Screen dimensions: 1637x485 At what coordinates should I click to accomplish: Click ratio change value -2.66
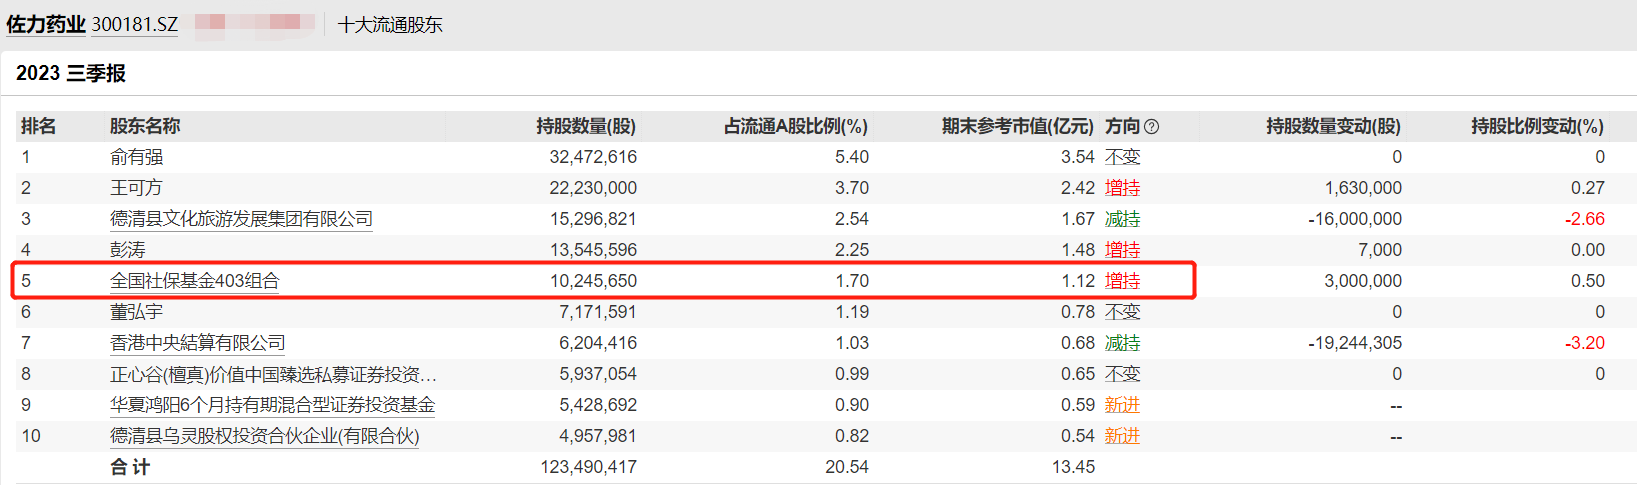[1585, 219]
